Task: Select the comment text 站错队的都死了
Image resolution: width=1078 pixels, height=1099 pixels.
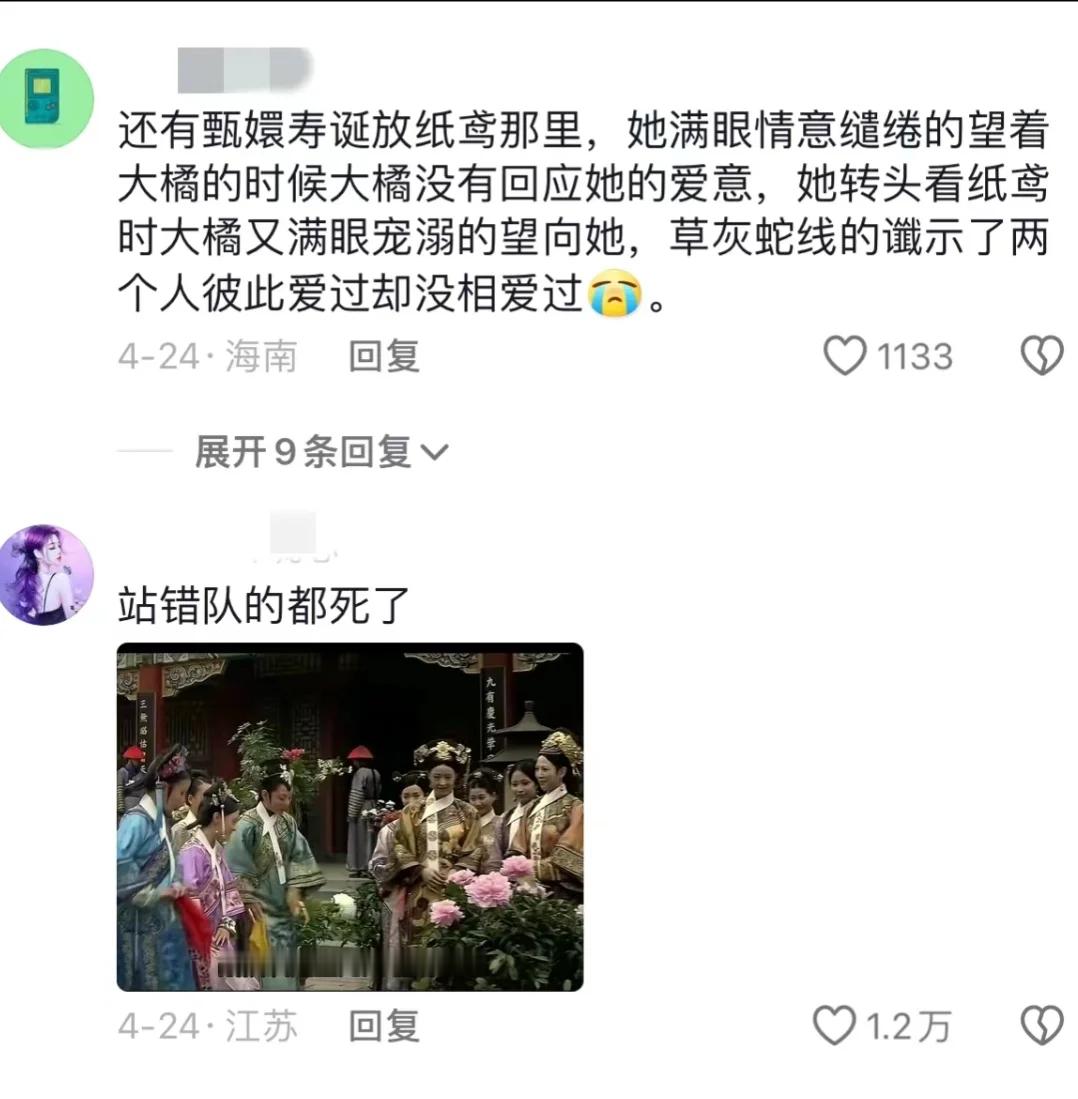Action: point(263,606)
